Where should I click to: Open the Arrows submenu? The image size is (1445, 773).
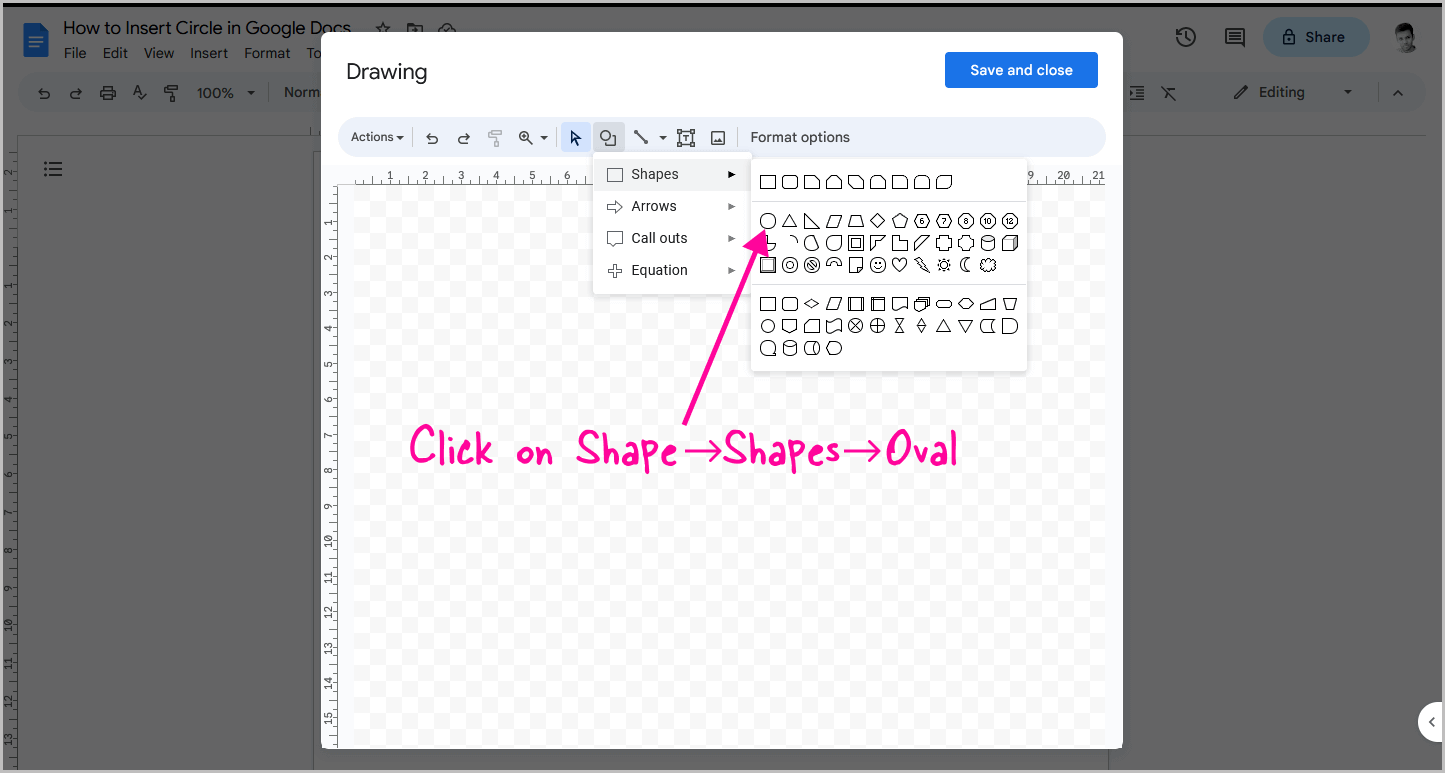pos(672,206)
